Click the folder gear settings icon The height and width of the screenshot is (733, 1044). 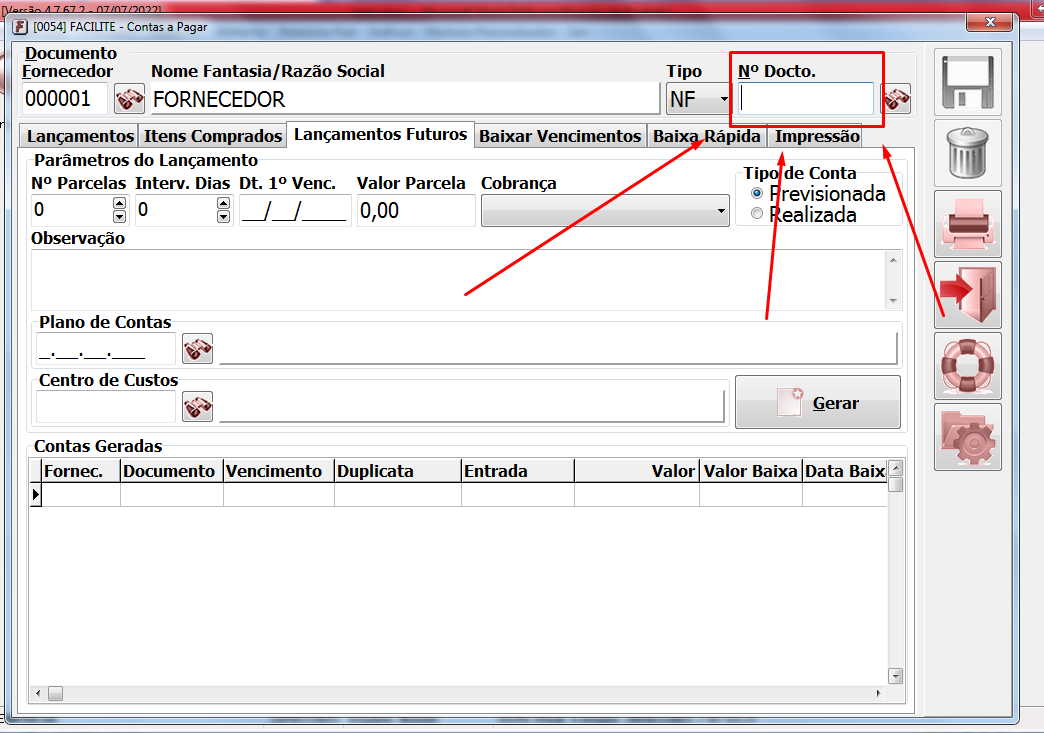(967, 437)
